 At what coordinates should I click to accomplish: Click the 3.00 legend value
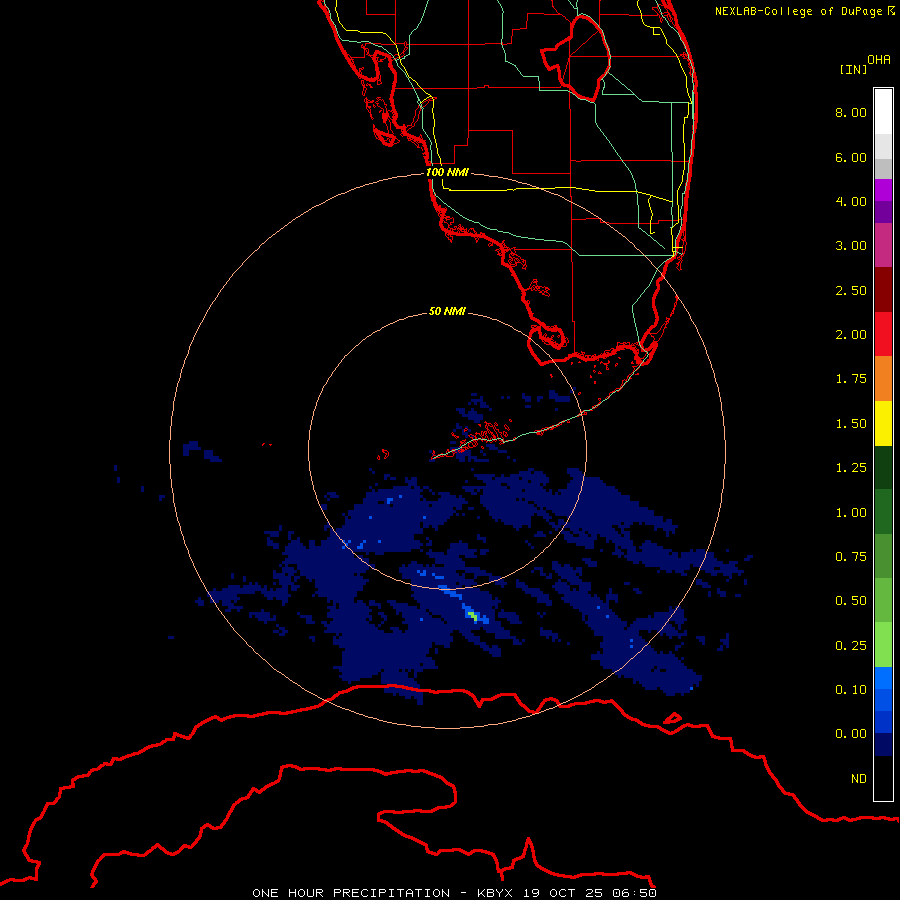[x=851, y=246]
